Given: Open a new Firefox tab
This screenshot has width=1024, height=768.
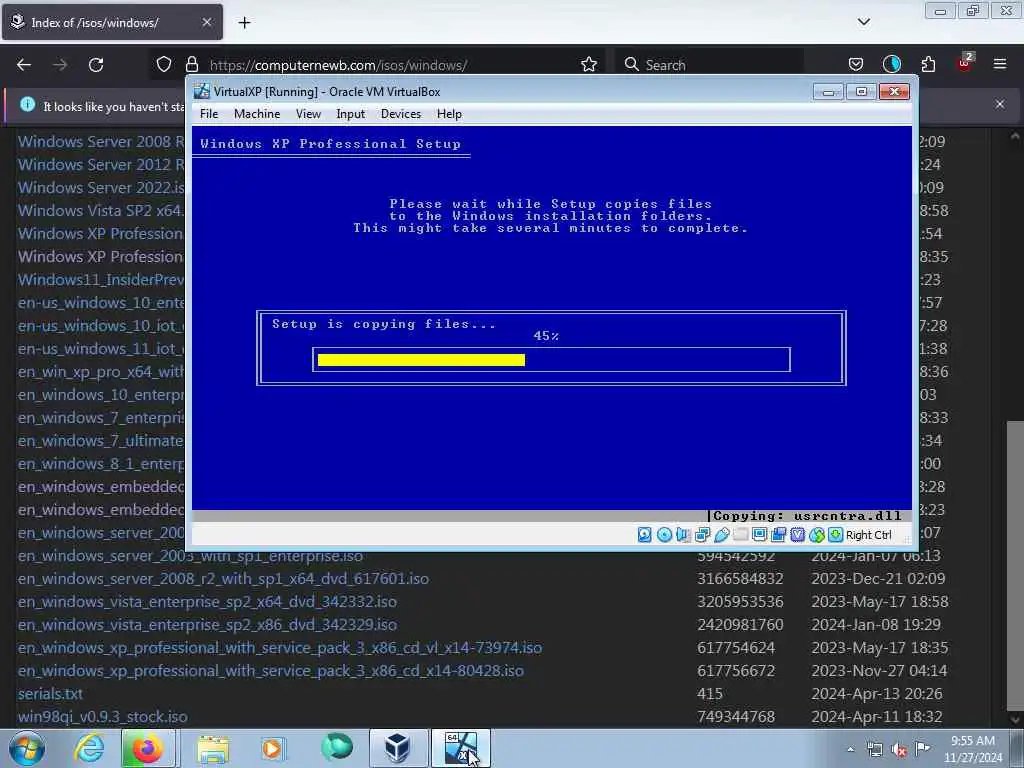Looking at the screenshot, I should (244, 23).
